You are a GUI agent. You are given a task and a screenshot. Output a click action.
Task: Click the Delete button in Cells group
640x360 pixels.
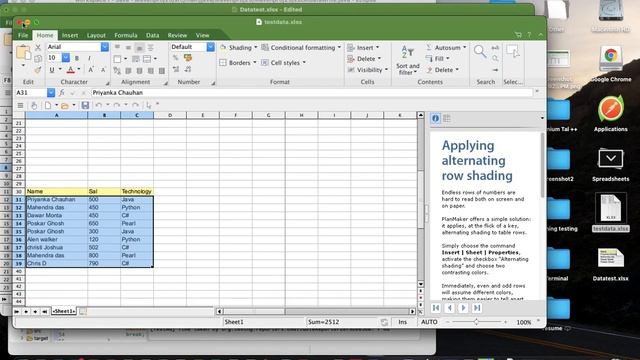tap(364, 59)
